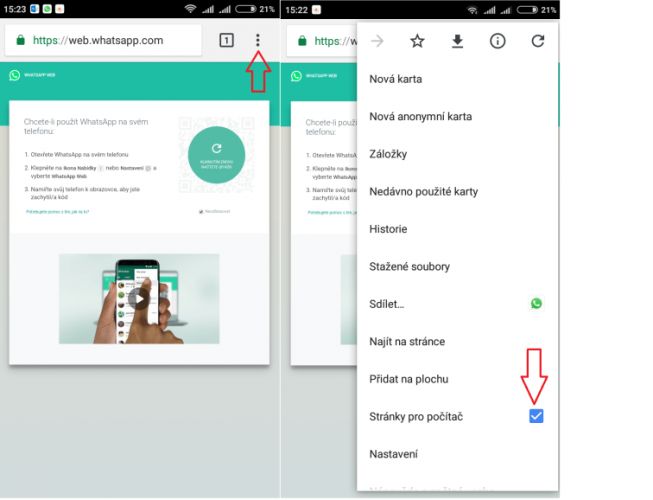Bookmark the page with the star icon
The width and height of the screenshot is (653, 500).
417,41
